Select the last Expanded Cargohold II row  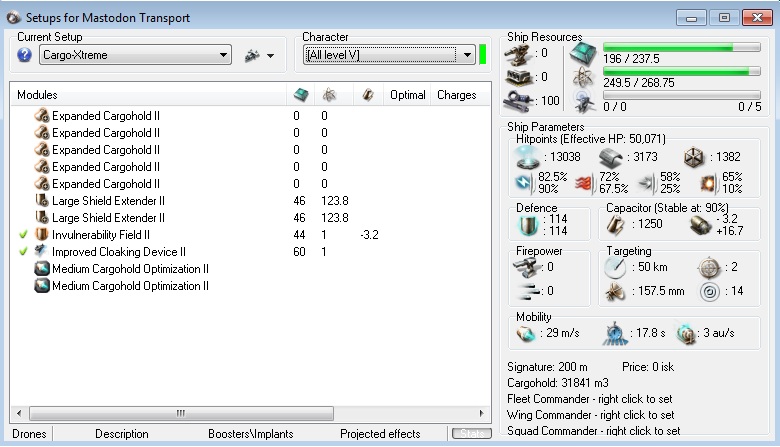pyautogui.click(x=250, y=183)
